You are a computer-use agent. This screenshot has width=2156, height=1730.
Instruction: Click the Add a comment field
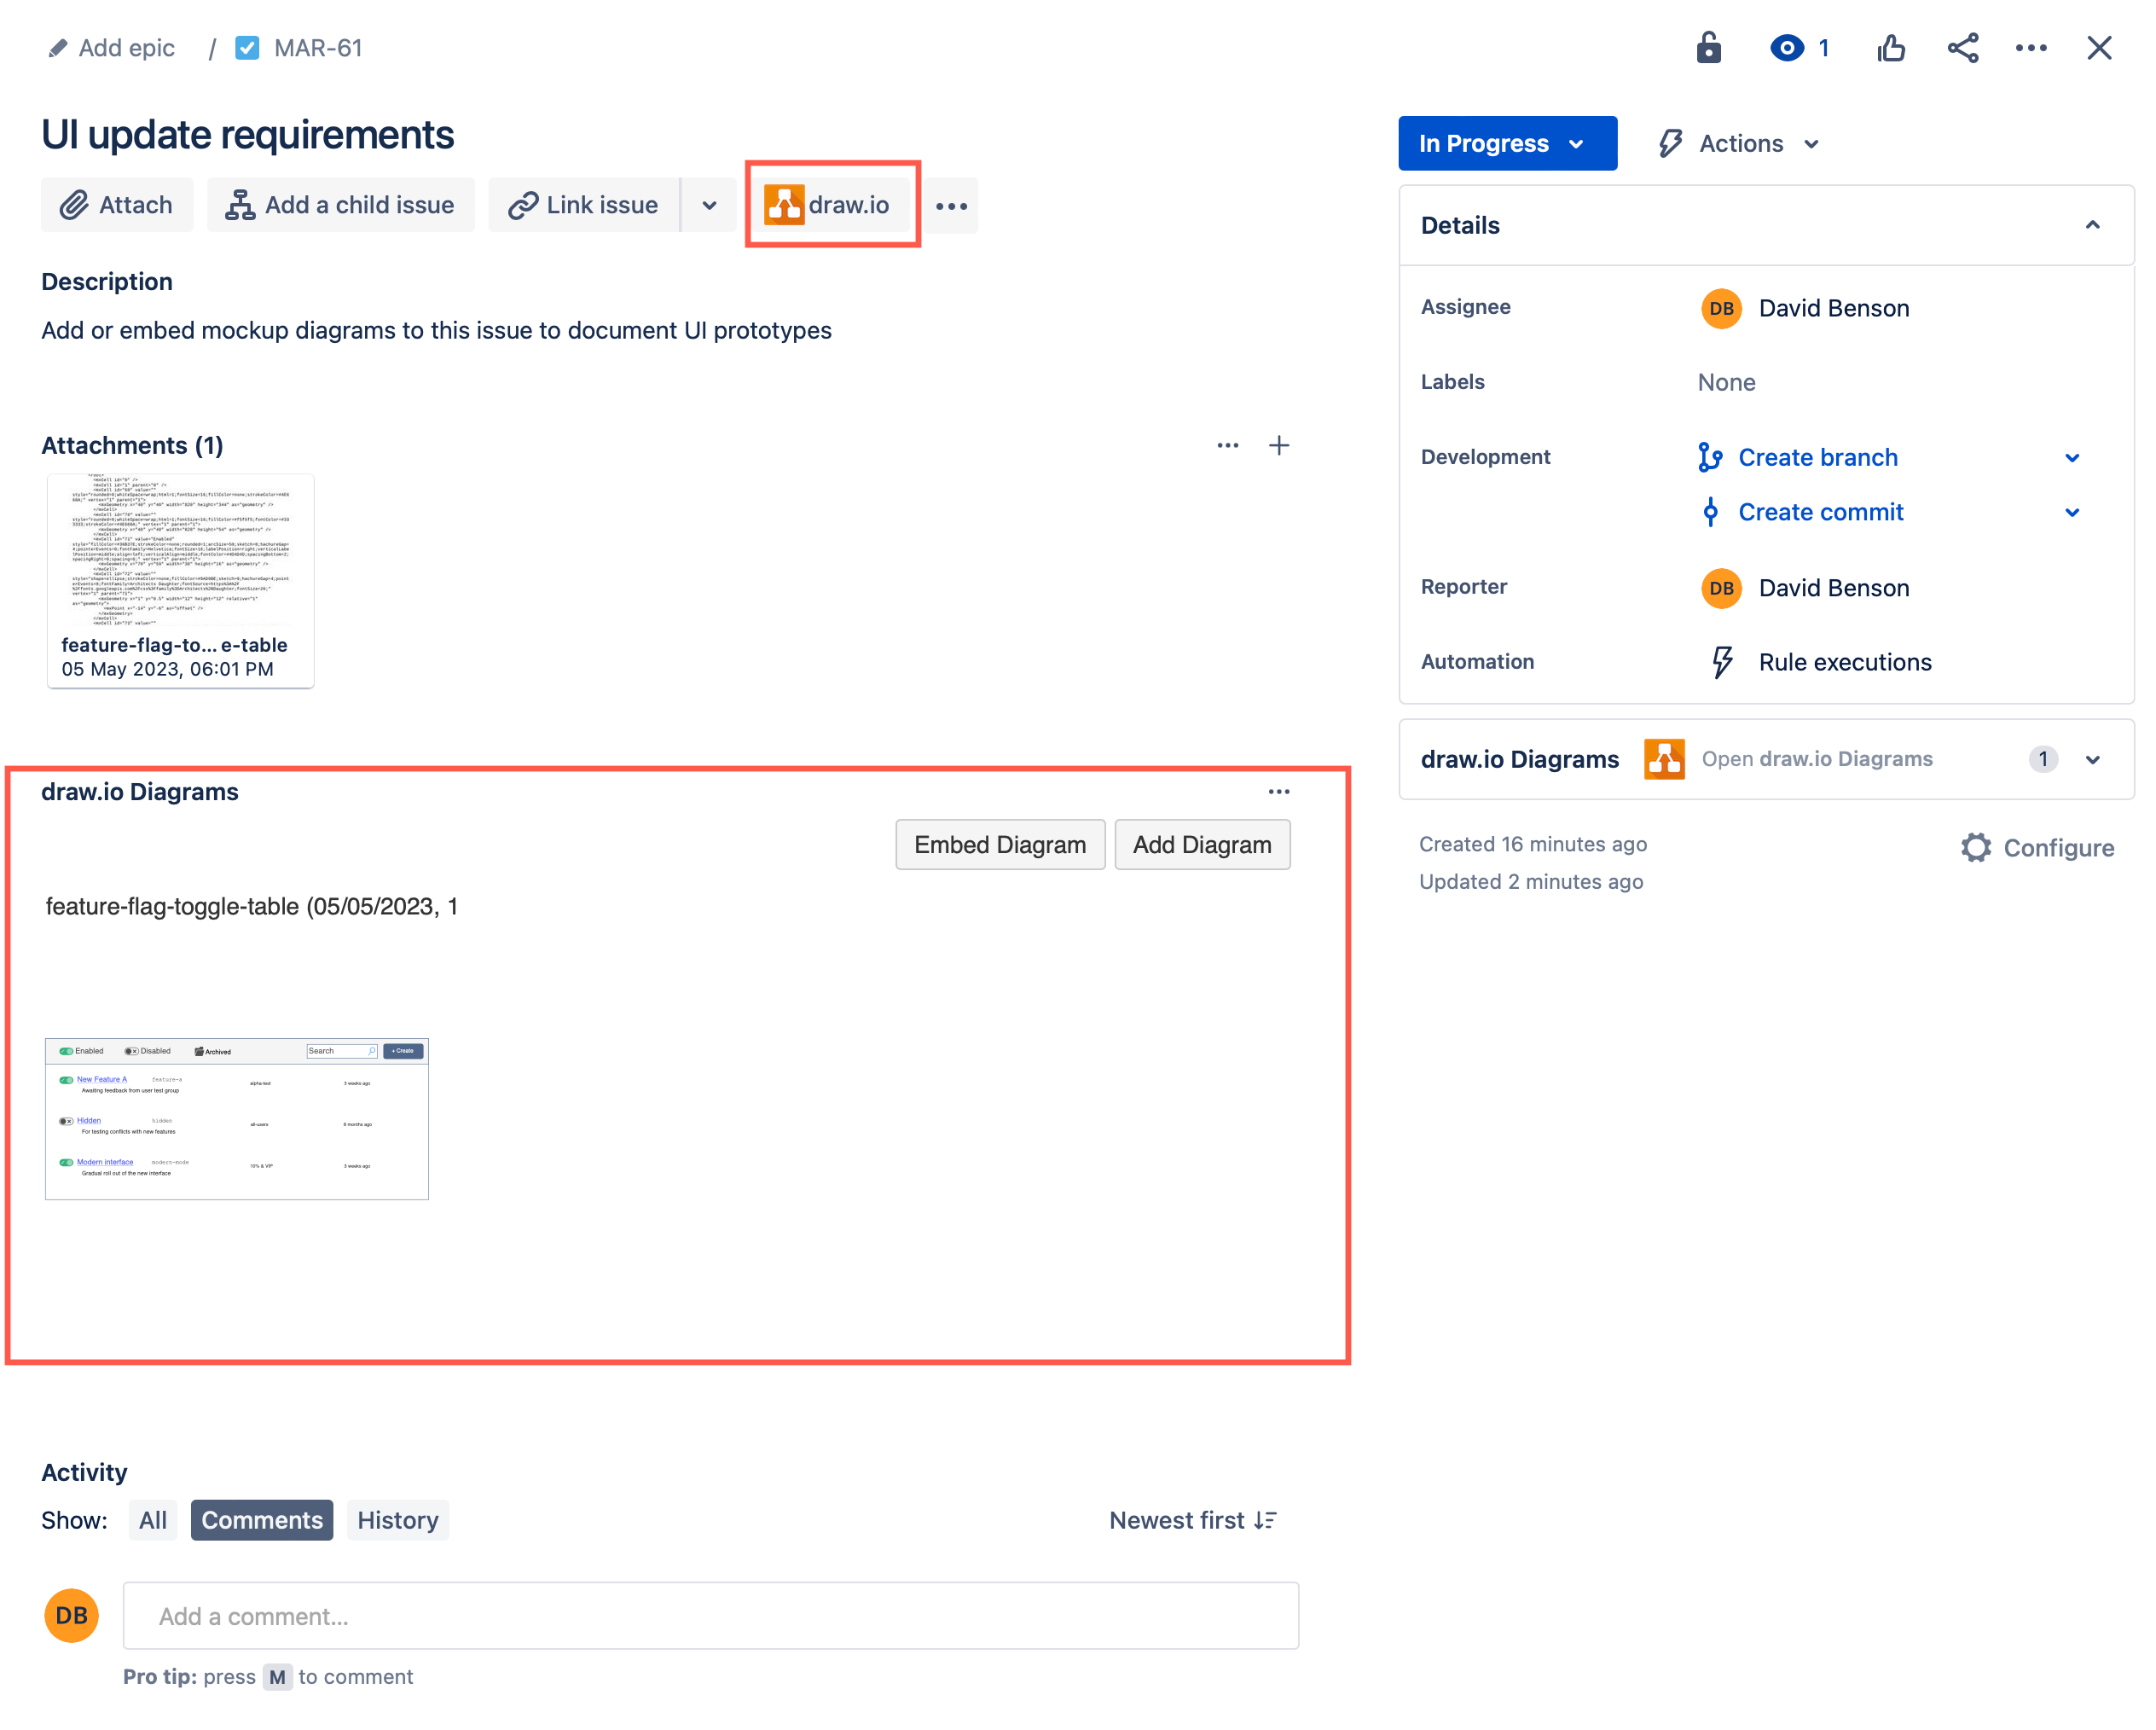710,1615
